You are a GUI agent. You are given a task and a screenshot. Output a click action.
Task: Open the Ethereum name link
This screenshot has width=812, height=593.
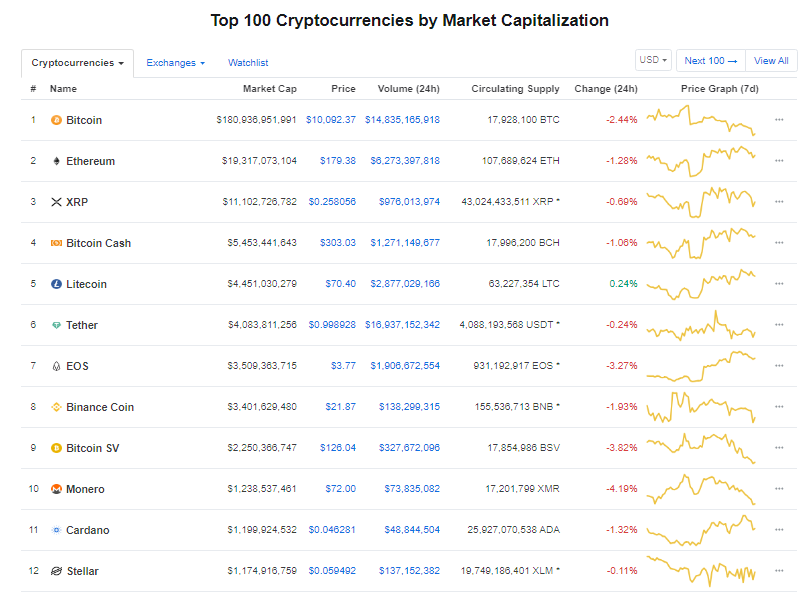coord(91,161)
